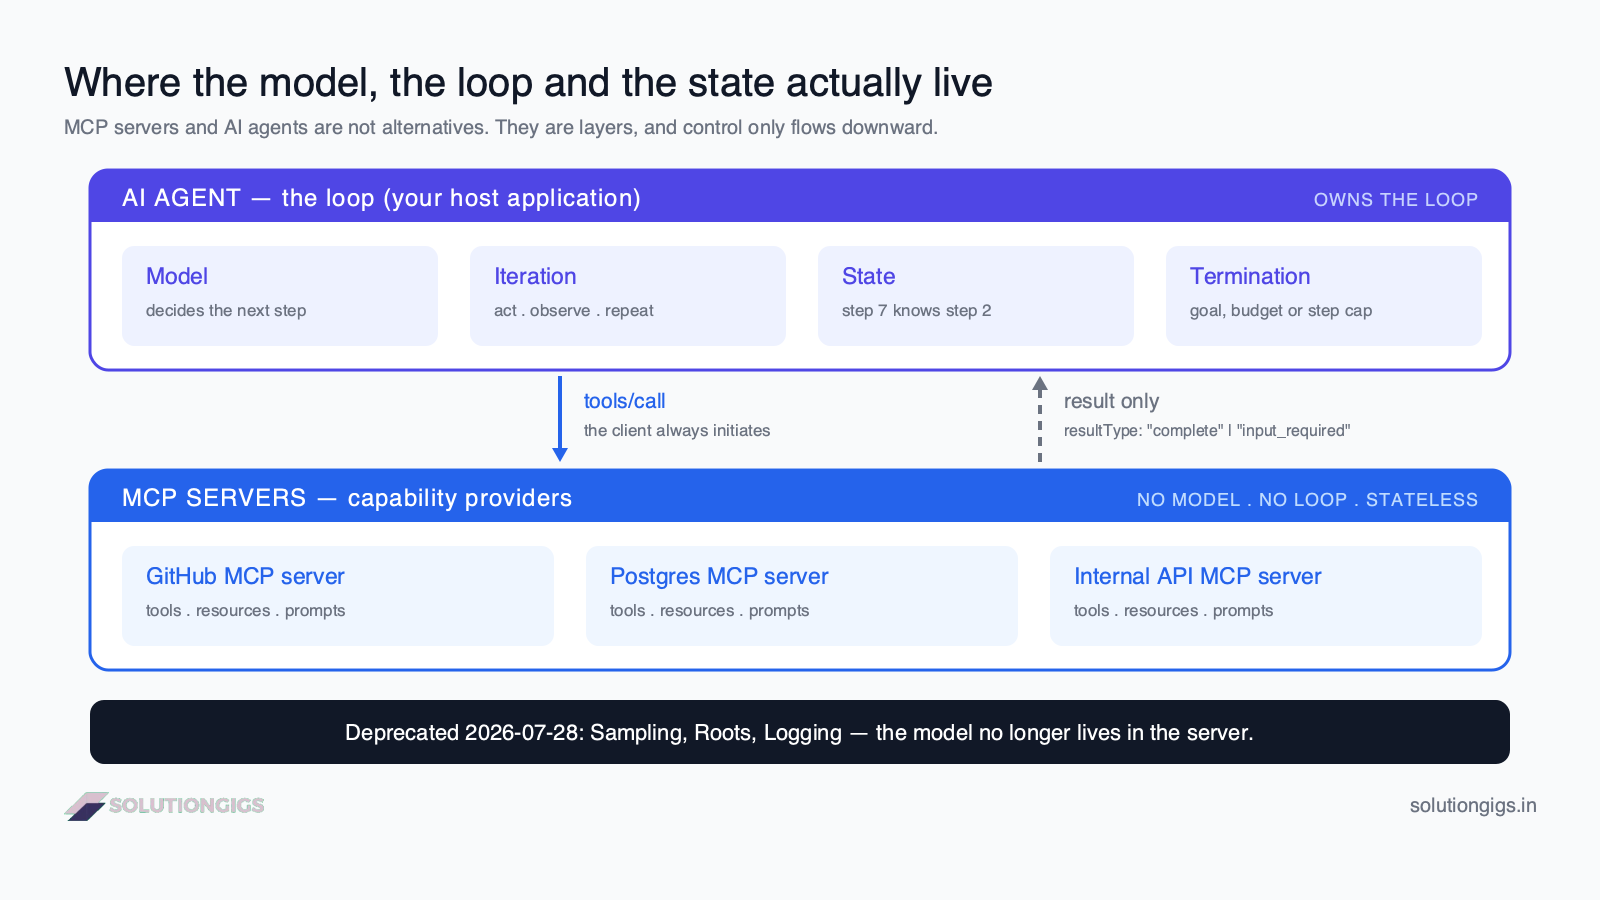1600x900 pixels.
Task: Click the Termination card title
Action: (x=1250, y=276)
